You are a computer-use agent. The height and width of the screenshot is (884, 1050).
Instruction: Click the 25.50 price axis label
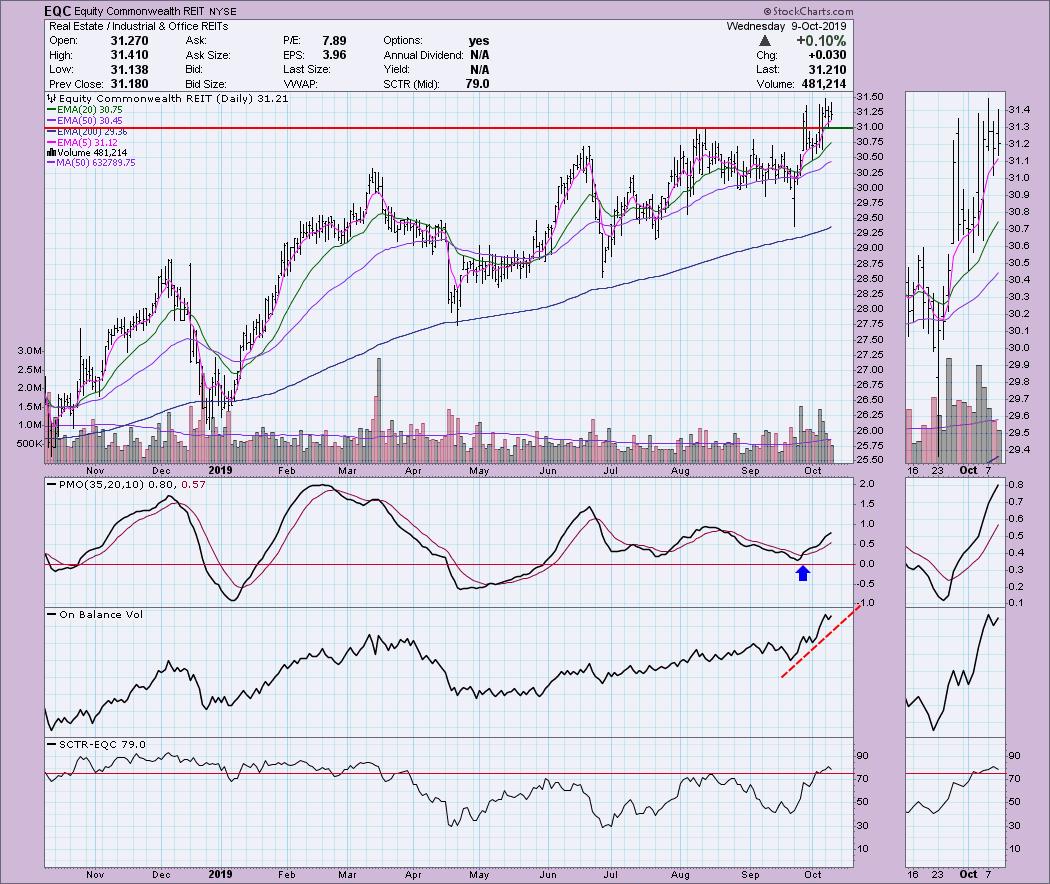tap(870, 460)
